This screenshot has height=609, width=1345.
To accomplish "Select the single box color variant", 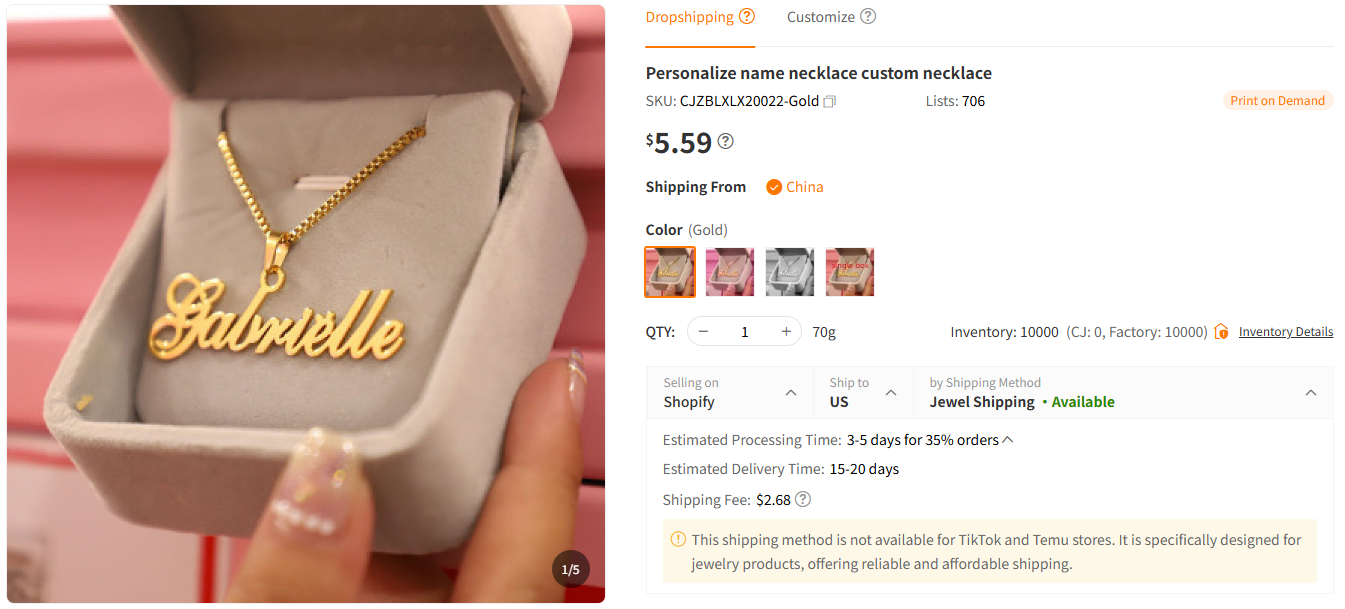I will click(x=850, y=271).
